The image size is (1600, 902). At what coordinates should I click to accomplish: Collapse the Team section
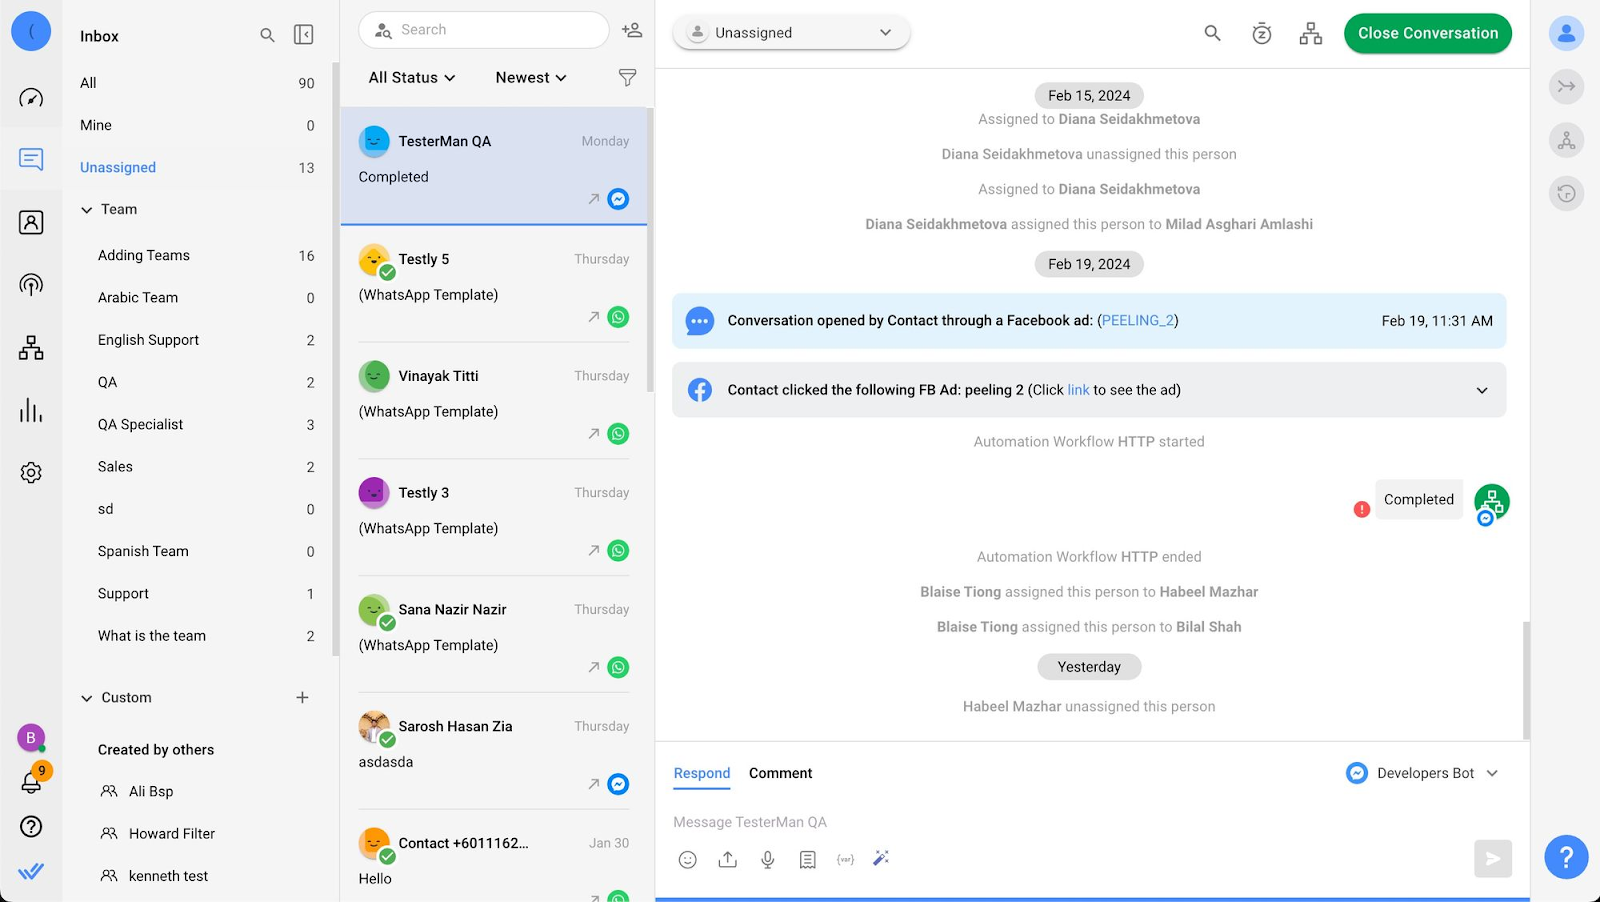pyautogui.click(x=87, y=210)
